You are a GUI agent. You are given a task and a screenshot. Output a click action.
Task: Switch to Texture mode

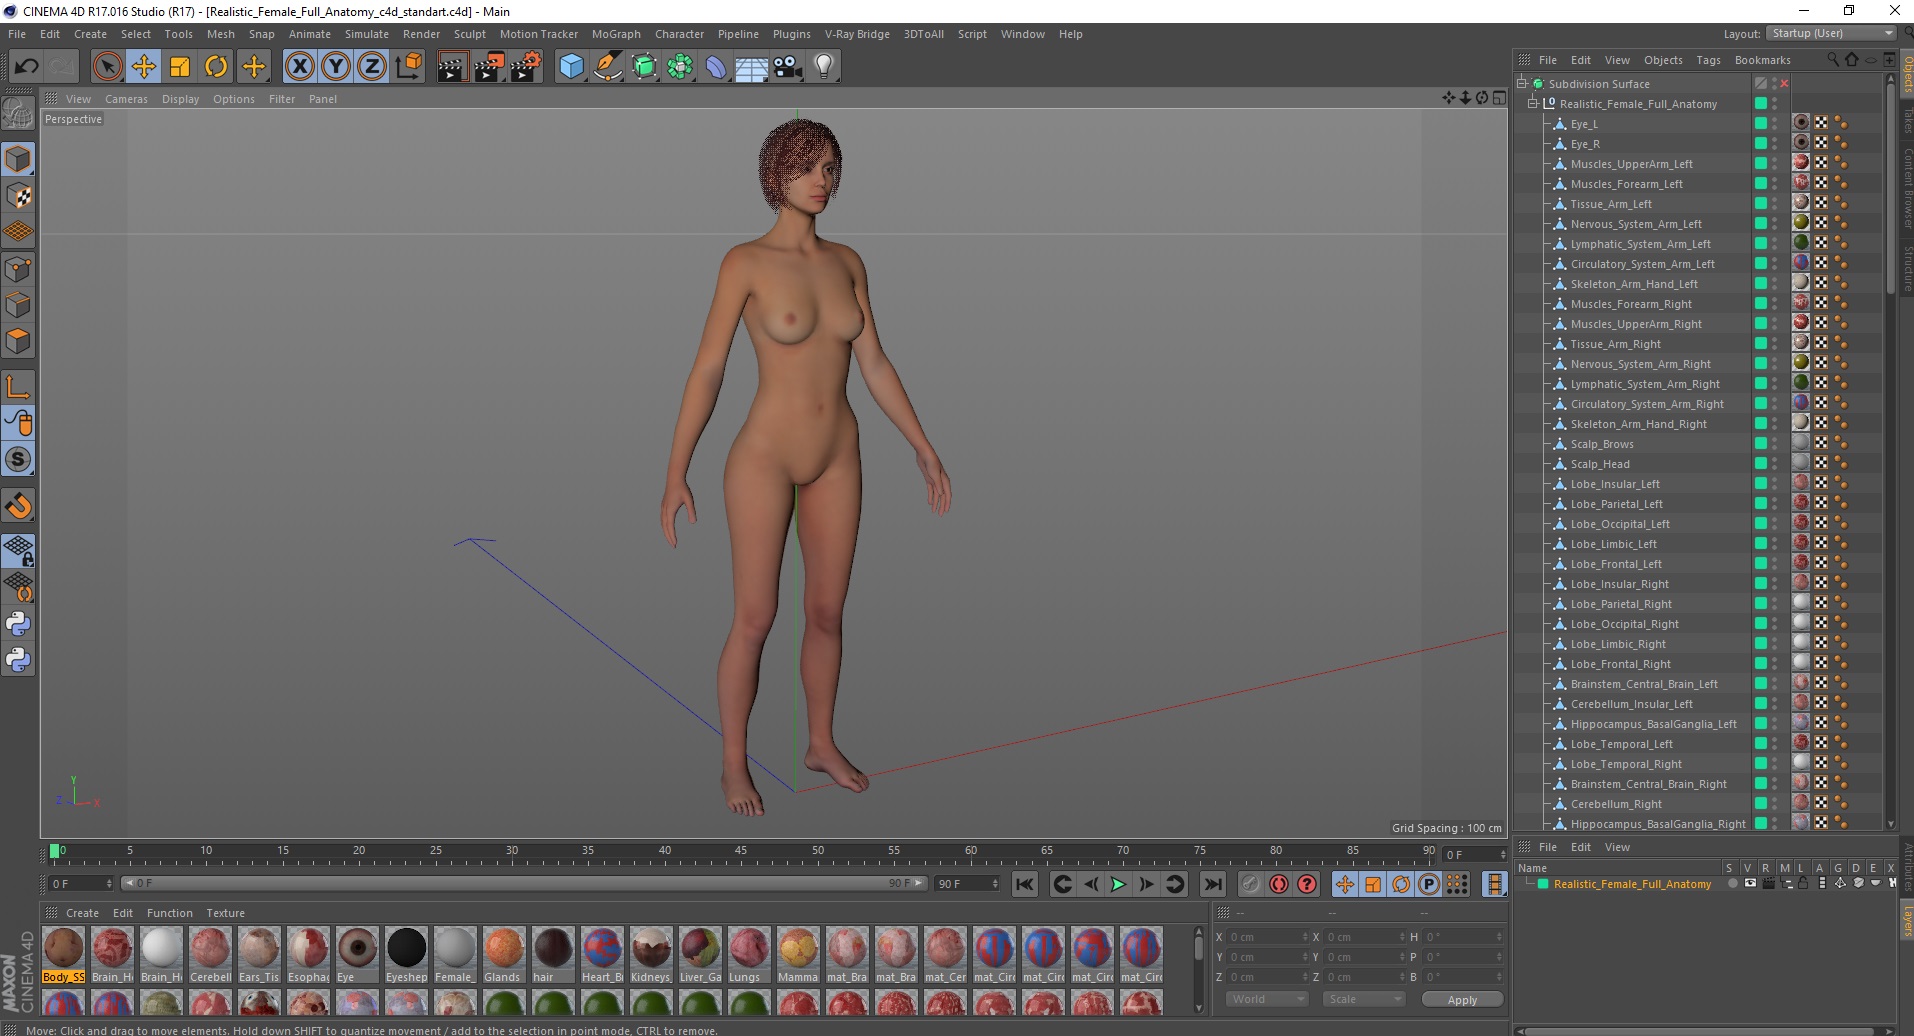pyautogui.click(x=18, y=196)
